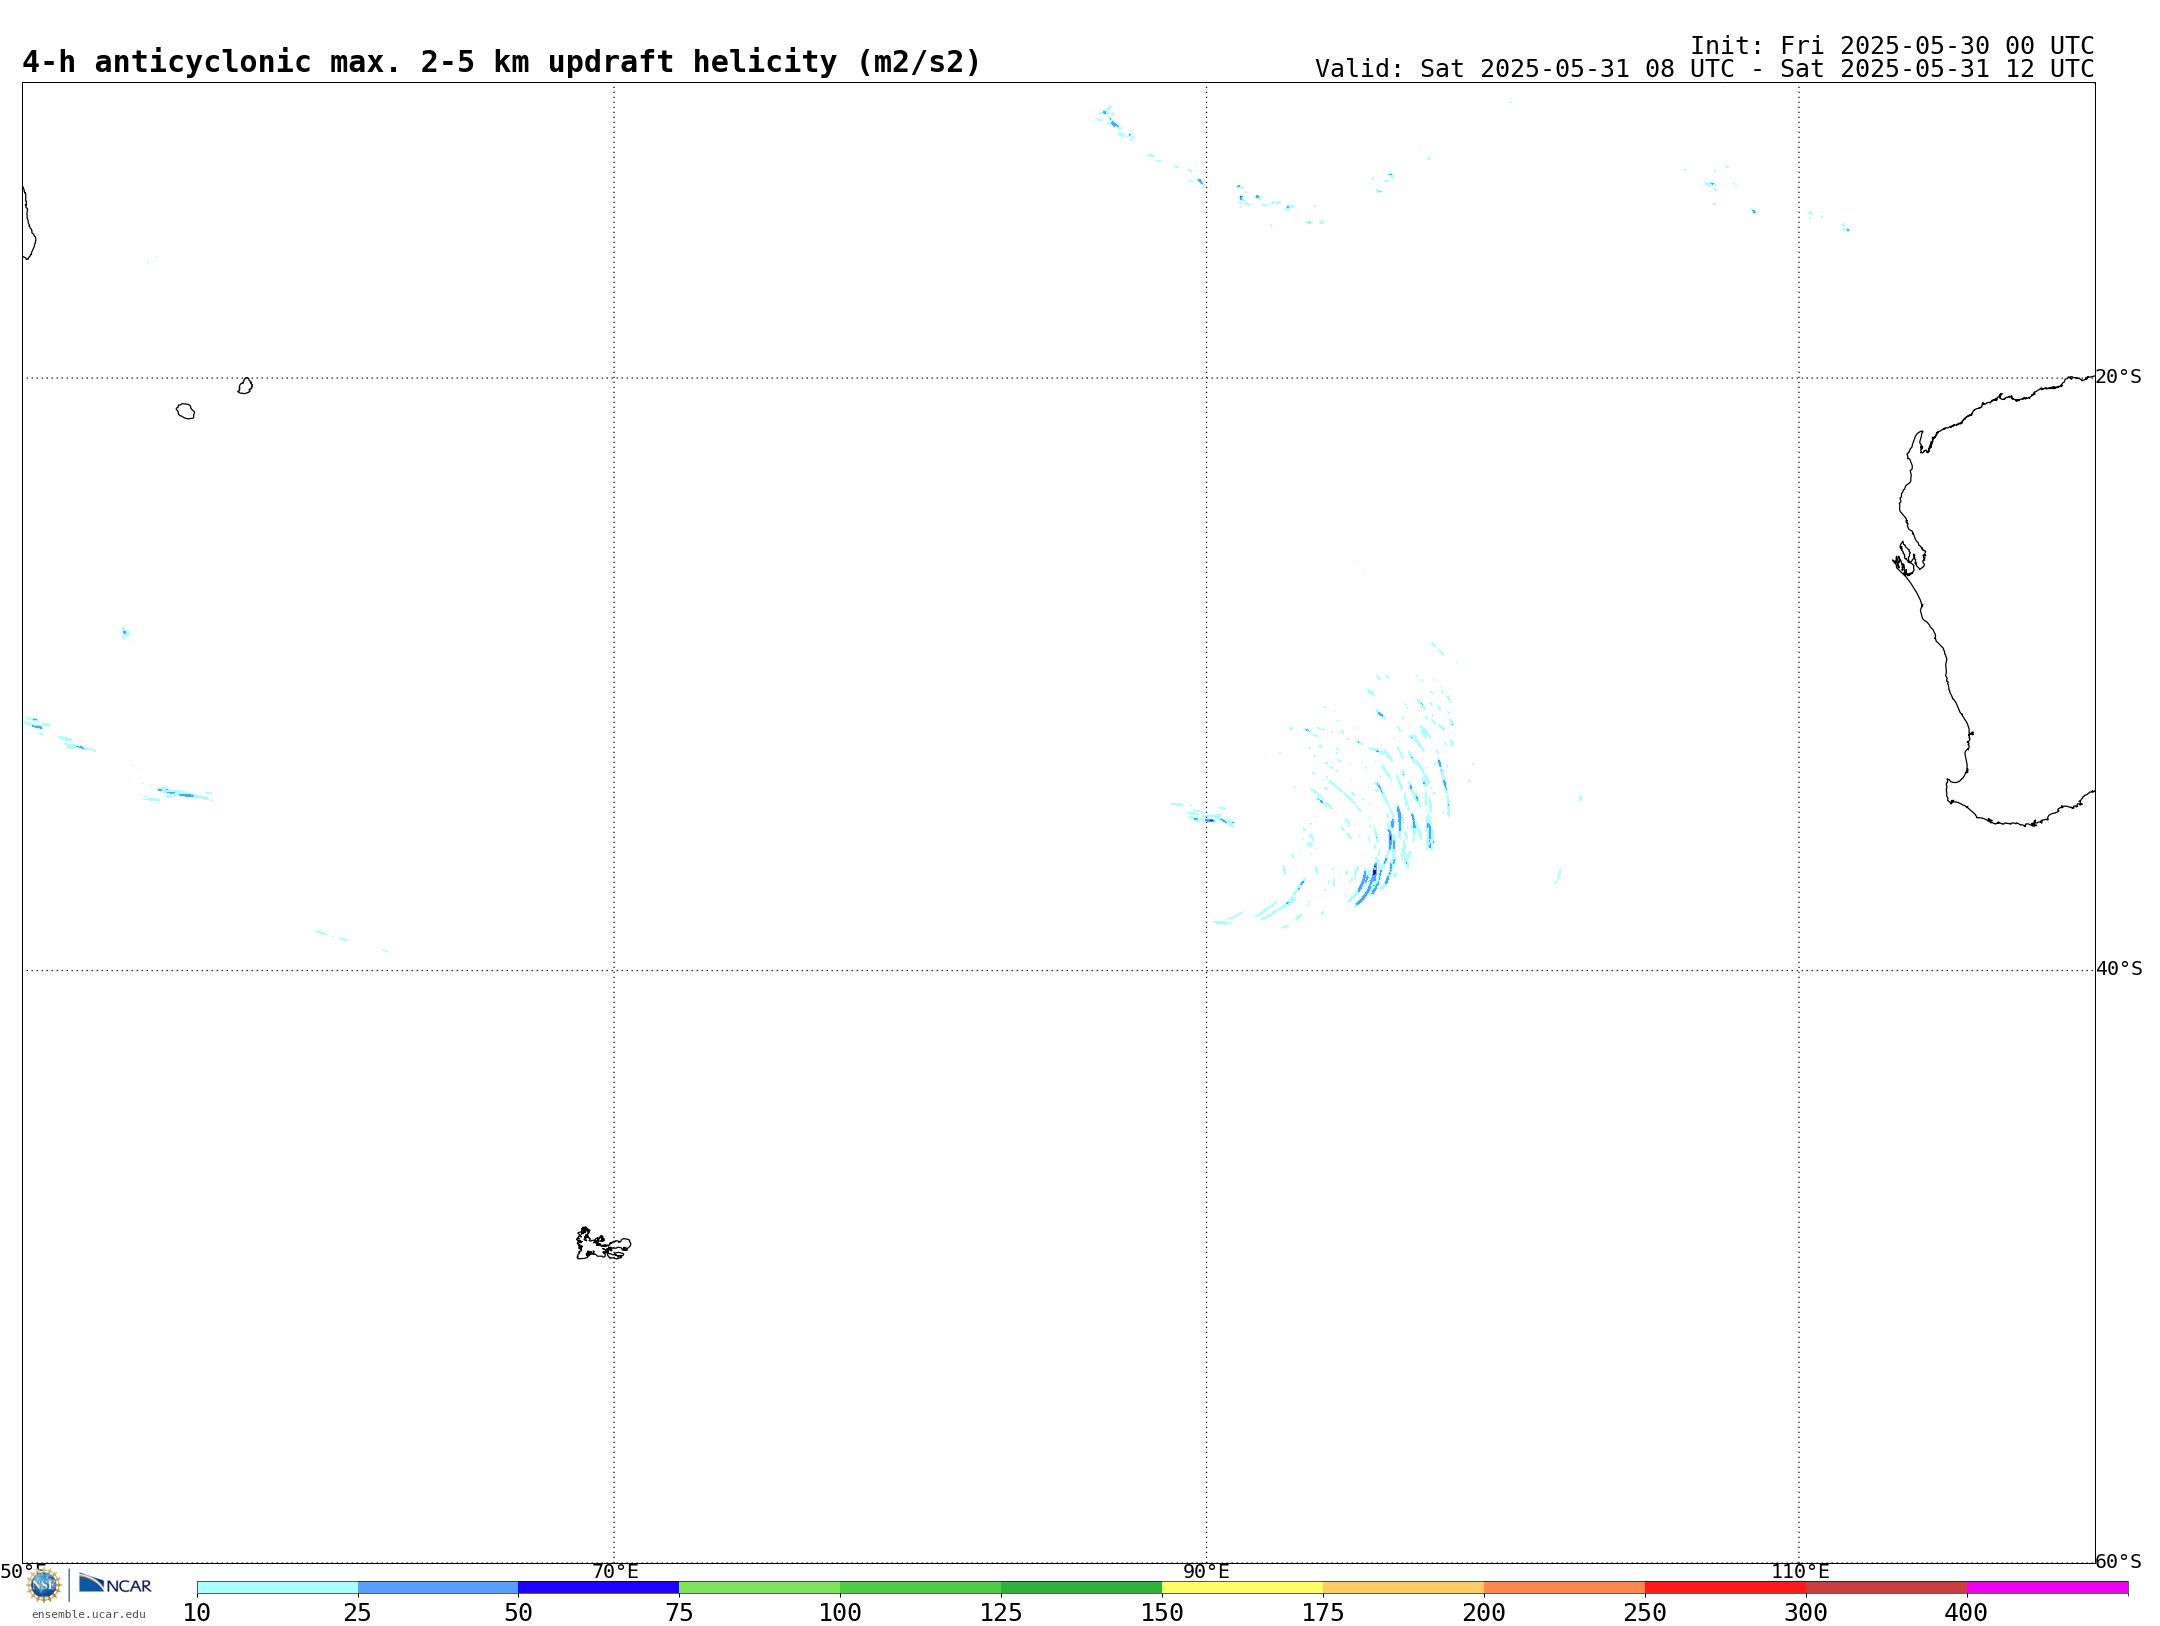Click the plot title about updraft helicity
The image size is (2160, 1626).
[502, 62]
